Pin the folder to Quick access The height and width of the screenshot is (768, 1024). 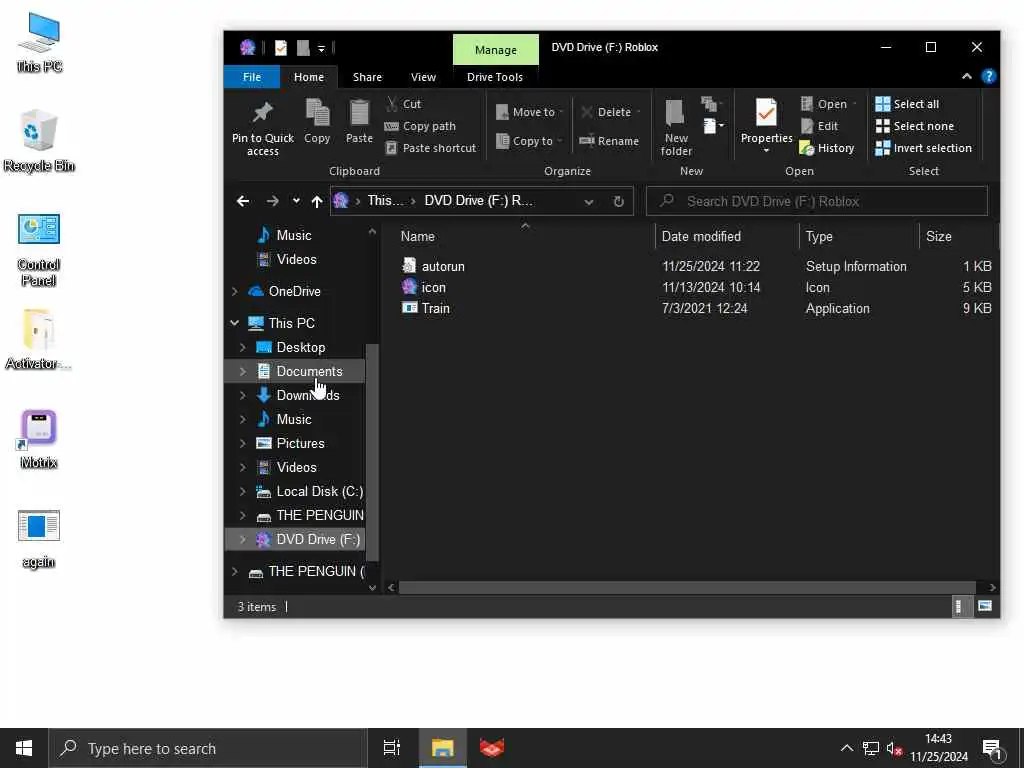pos(263,128)
